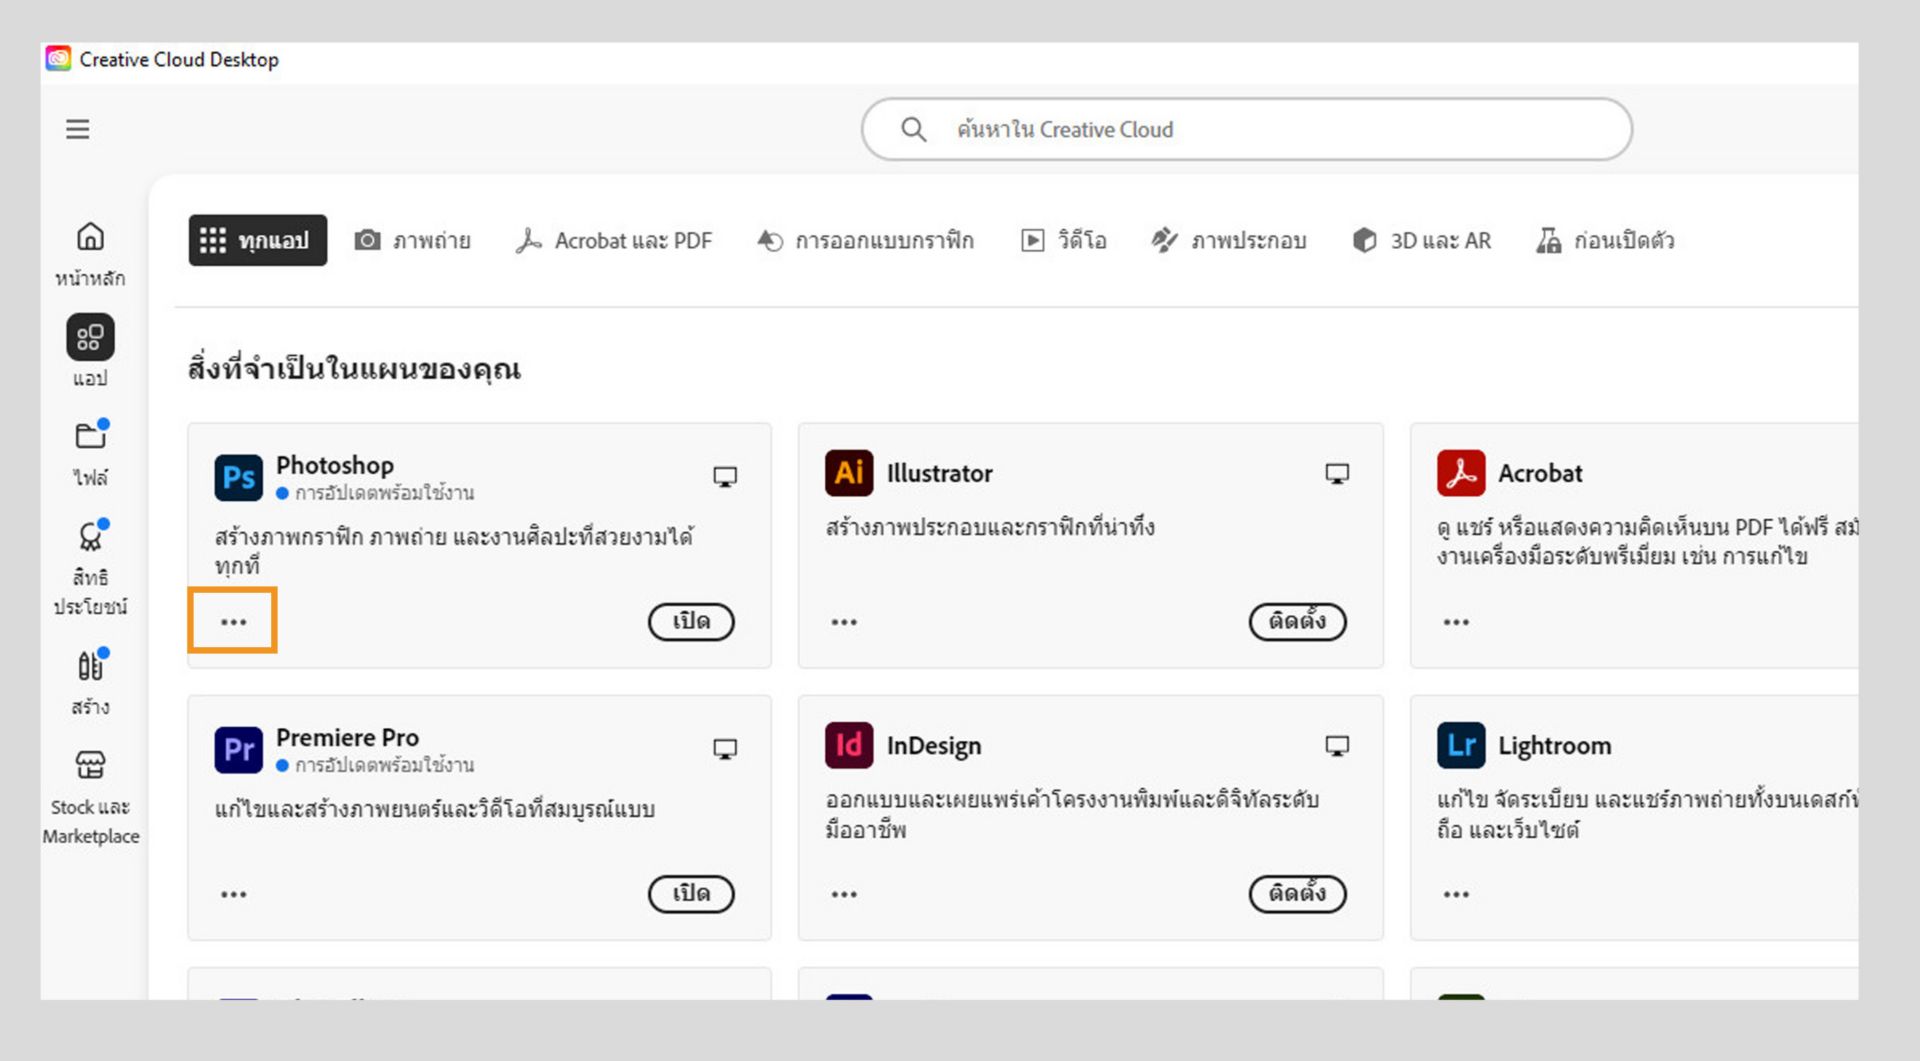Screen dimensions: 1920x1061
Task: Switch to the 3D และ AR tab
Action: 1421,240
